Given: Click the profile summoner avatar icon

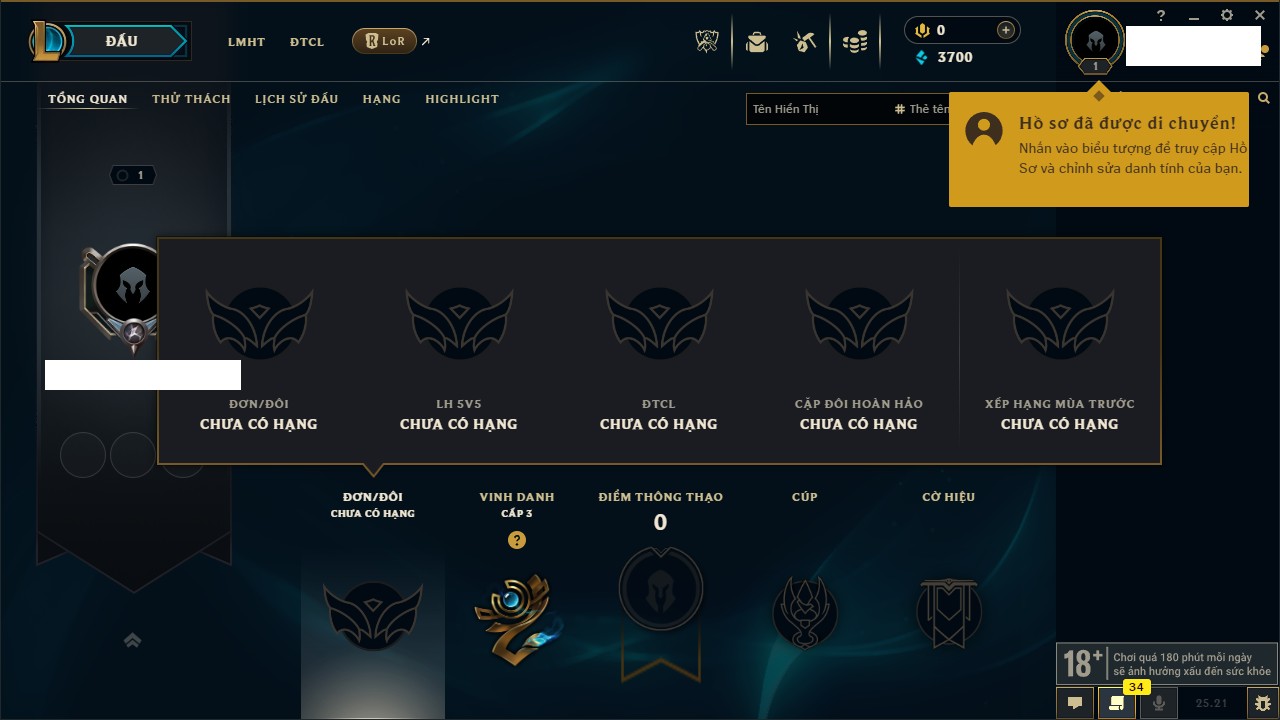Looking at the screenshot, I should (x=1095, y=40).
